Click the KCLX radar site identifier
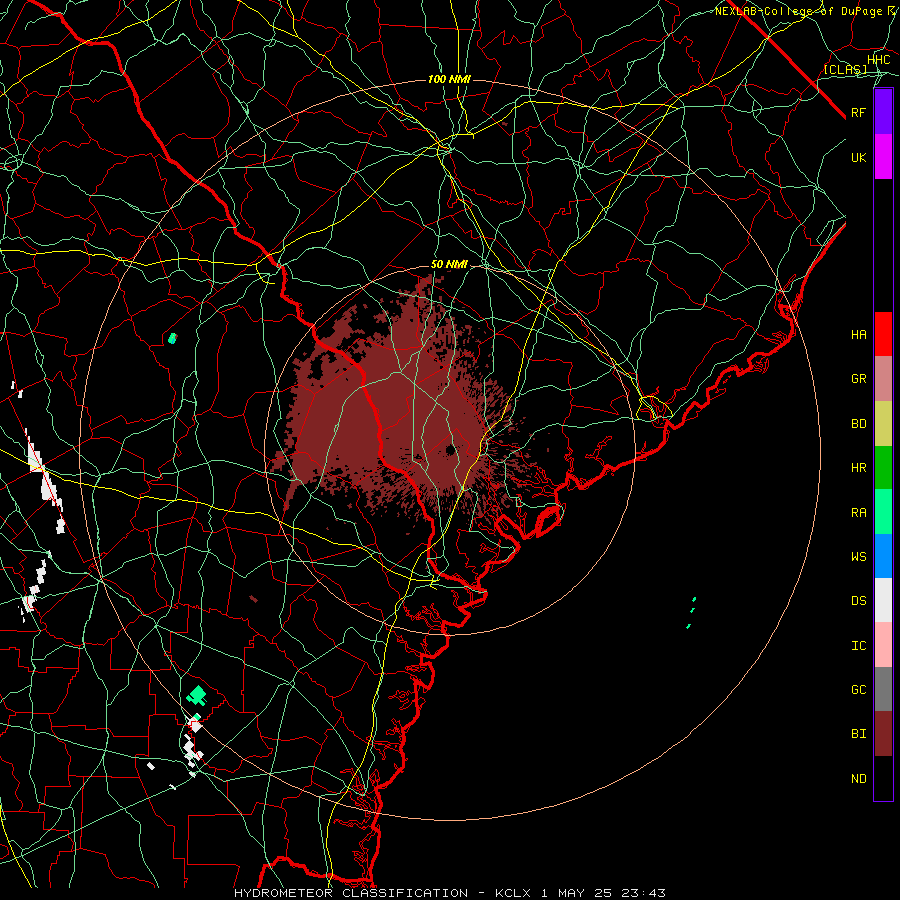The height and width of the screenshot is (900, 900). click(x=513, y=893)
